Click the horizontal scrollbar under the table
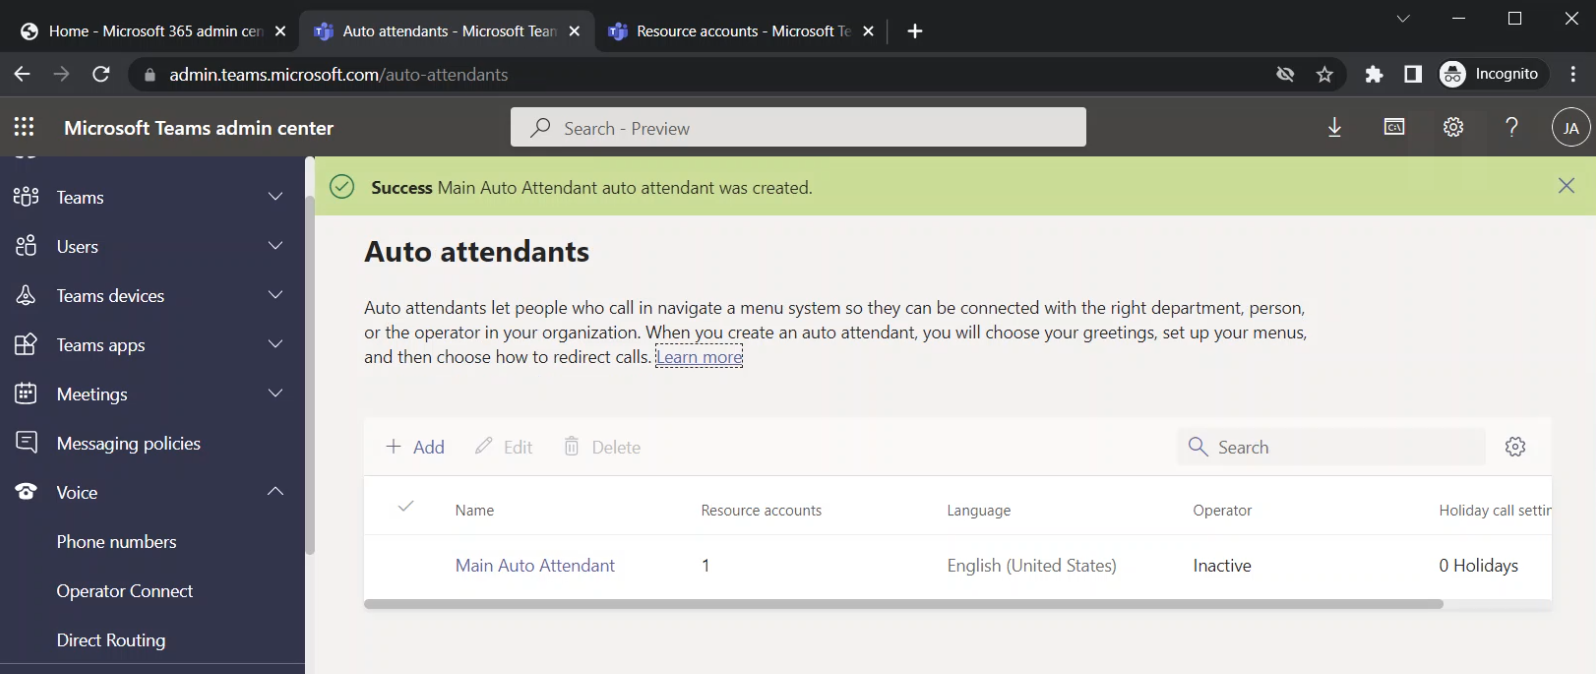Viewport: 1596px width, 674px height. coord(903,604)
